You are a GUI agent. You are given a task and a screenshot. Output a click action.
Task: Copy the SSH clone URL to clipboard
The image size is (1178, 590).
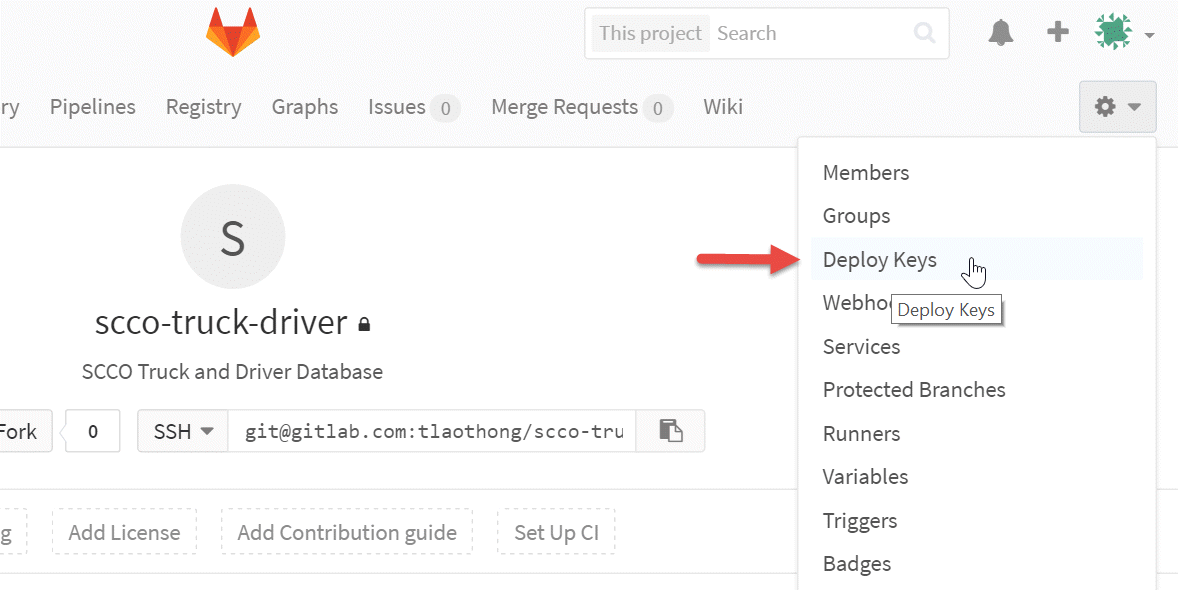(x=670, y=431)
